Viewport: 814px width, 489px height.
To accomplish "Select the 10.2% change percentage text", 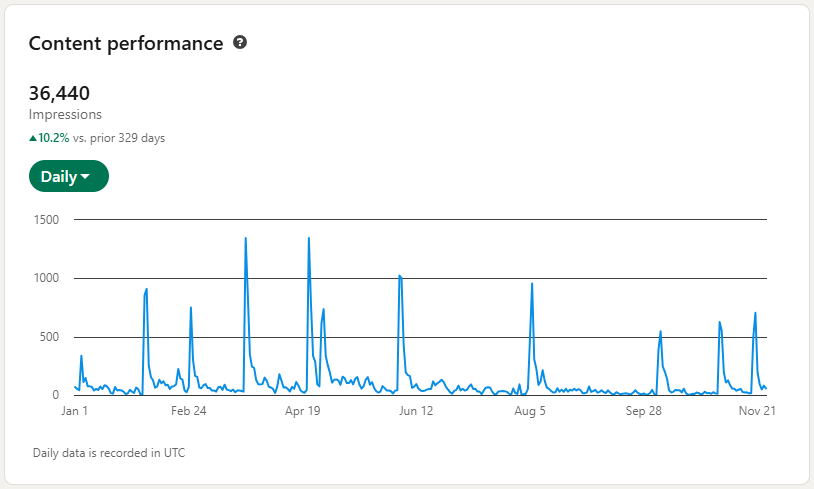I will coord(54,138).
